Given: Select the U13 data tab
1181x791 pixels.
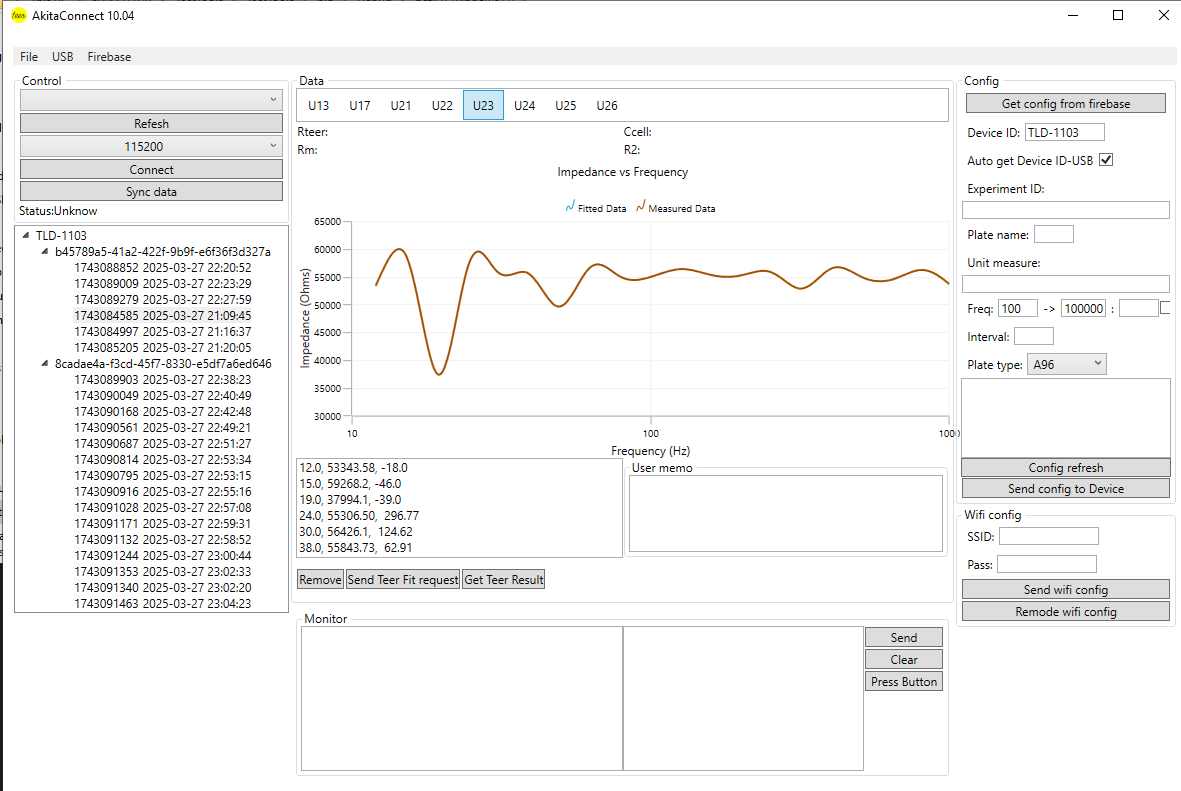Looking at the screenshot, I should click(x=319, y=104).
